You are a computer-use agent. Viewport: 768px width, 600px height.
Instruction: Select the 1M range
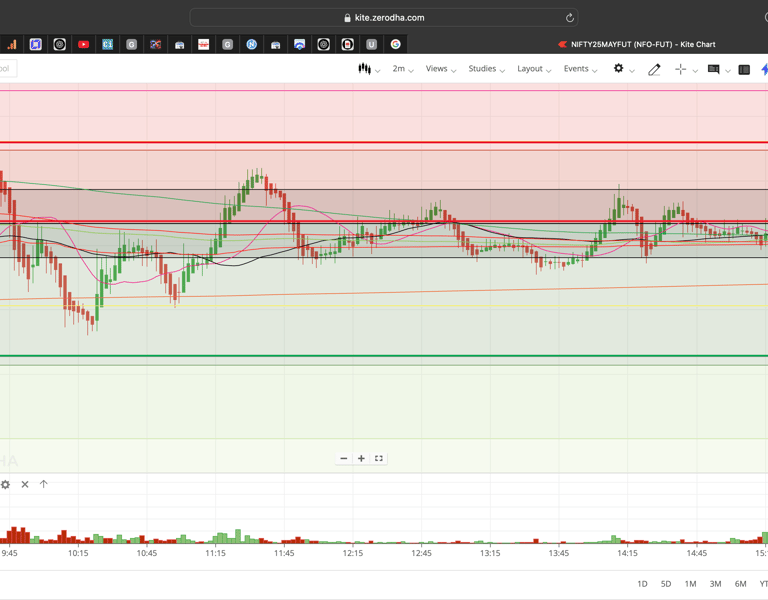(690, 584)
